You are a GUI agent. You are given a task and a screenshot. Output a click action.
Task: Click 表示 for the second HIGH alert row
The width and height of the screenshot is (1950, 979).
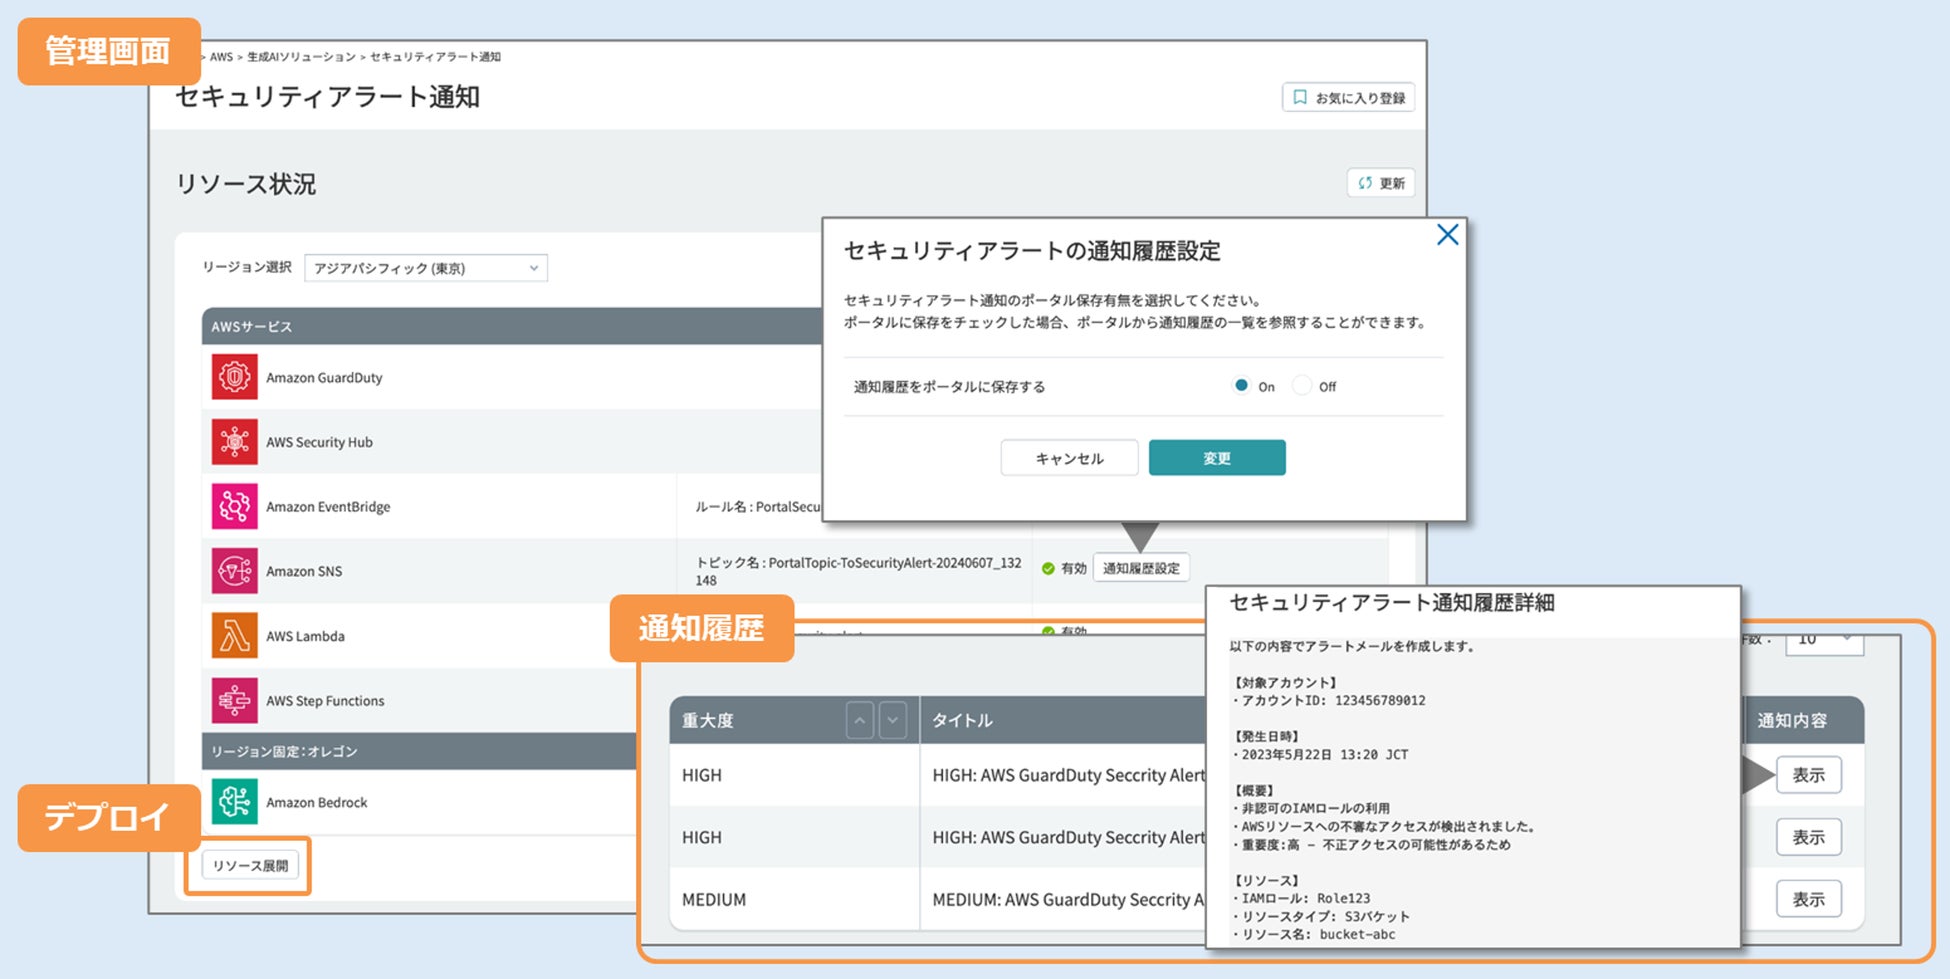[1808, 837]
